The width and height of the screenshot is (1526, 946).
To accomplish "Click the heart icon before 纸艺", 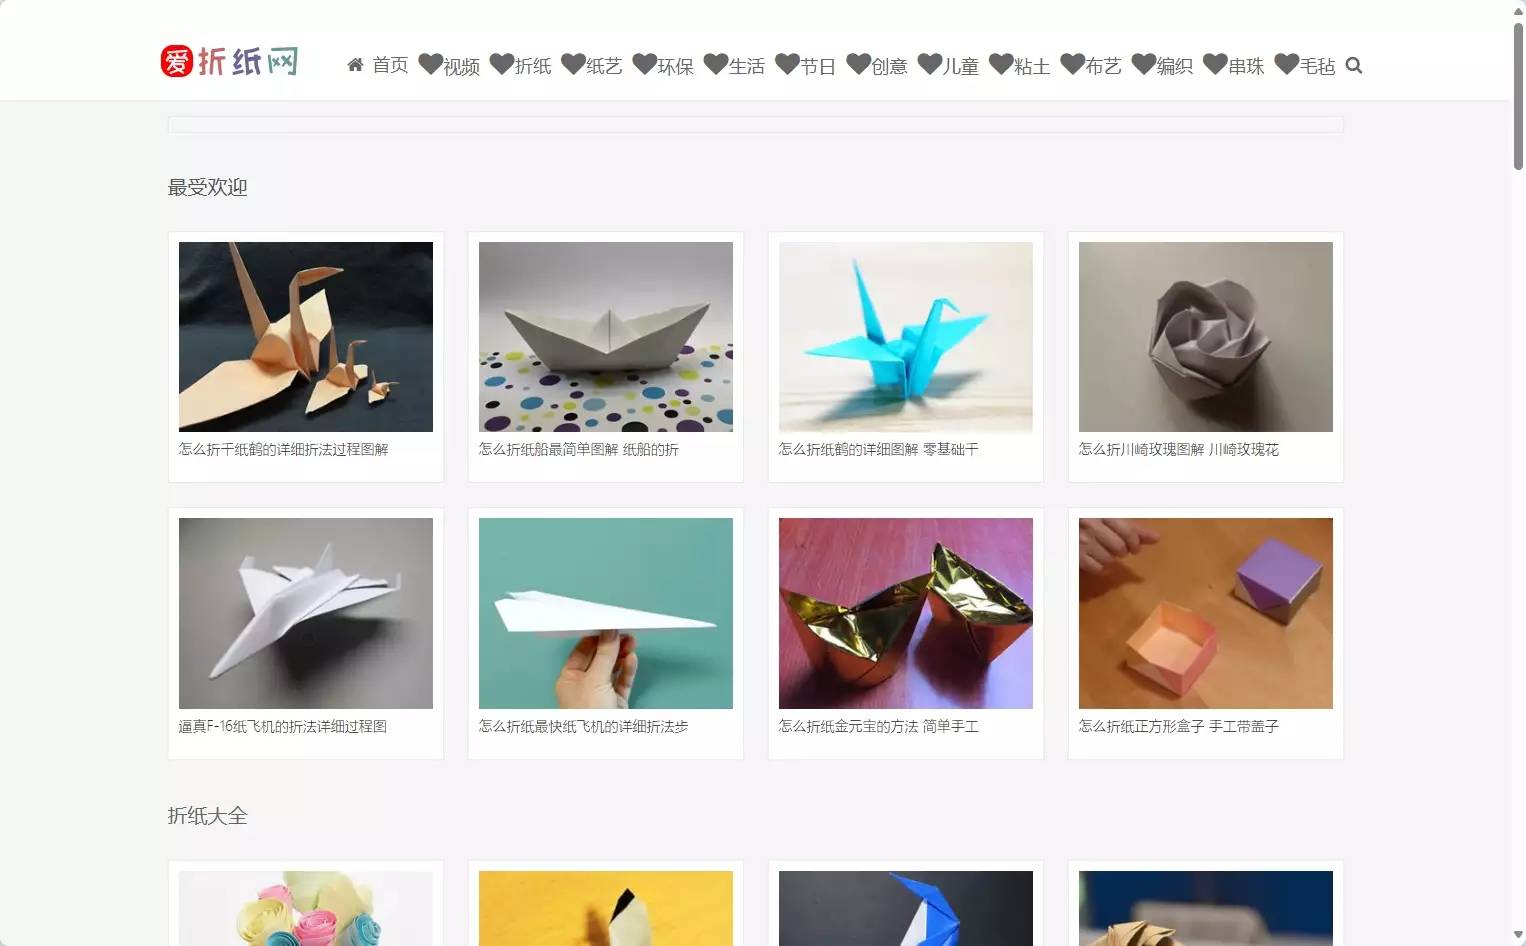I will (573, 65).
